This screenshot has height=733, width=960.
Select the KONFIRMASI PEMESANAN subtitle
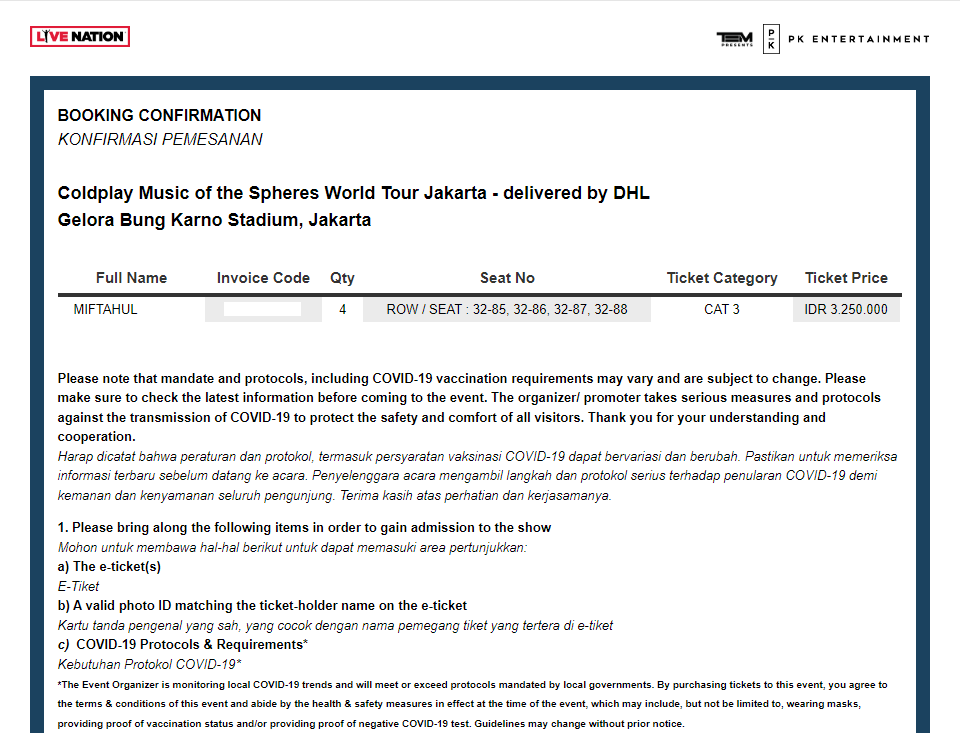(x=160, y=140)
